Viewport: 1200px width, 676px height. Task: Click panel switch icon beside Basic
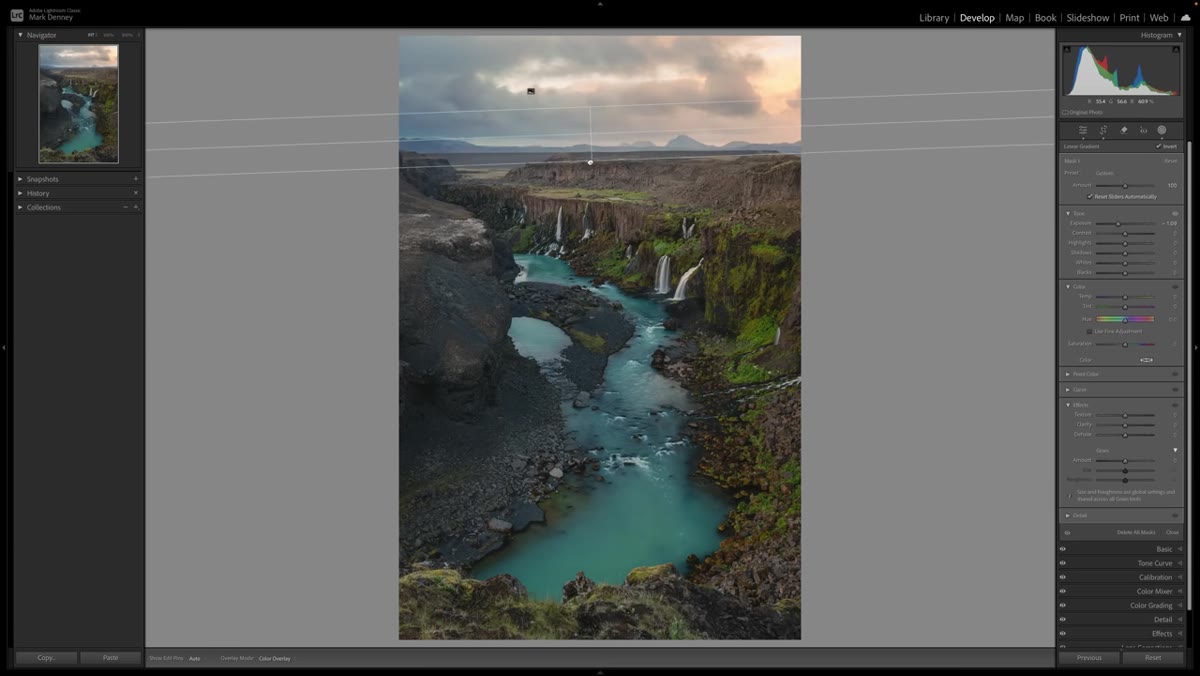1180,549
